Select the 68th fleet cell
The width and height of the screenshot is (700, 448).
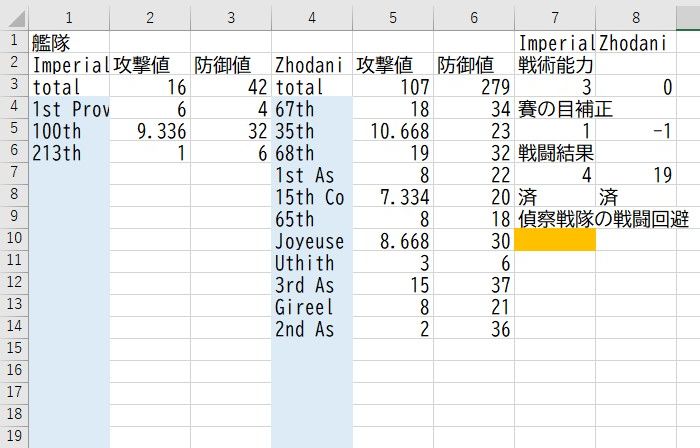pyautogui.click(x=312, y=152)
